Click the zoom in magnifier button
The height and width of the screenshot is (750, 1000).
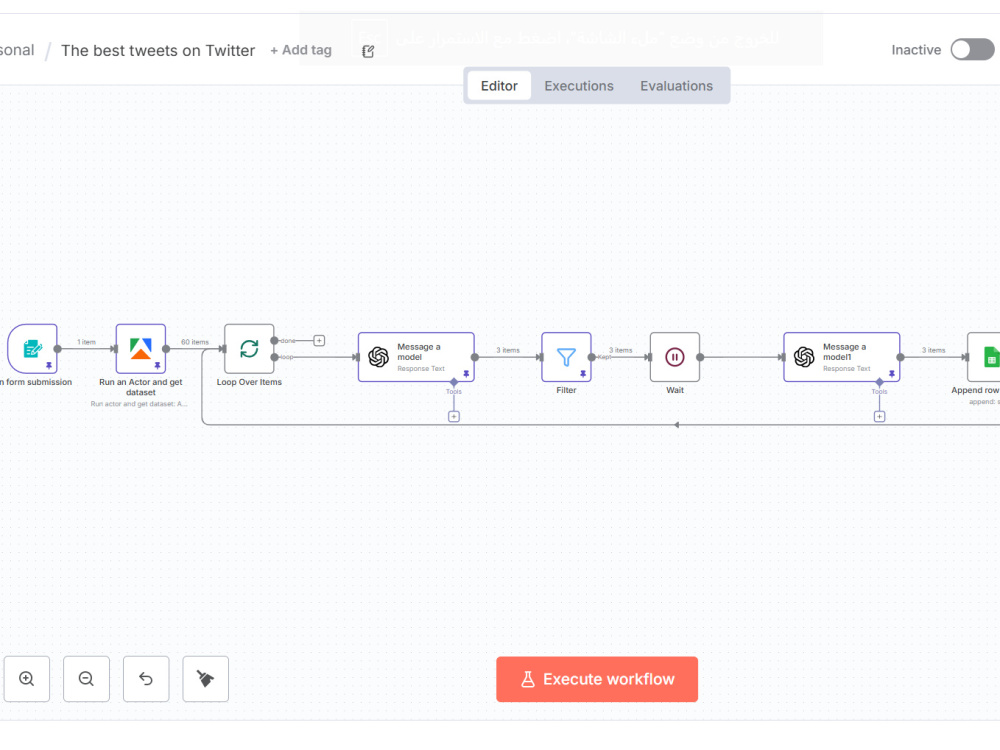[x=26, y=679]
